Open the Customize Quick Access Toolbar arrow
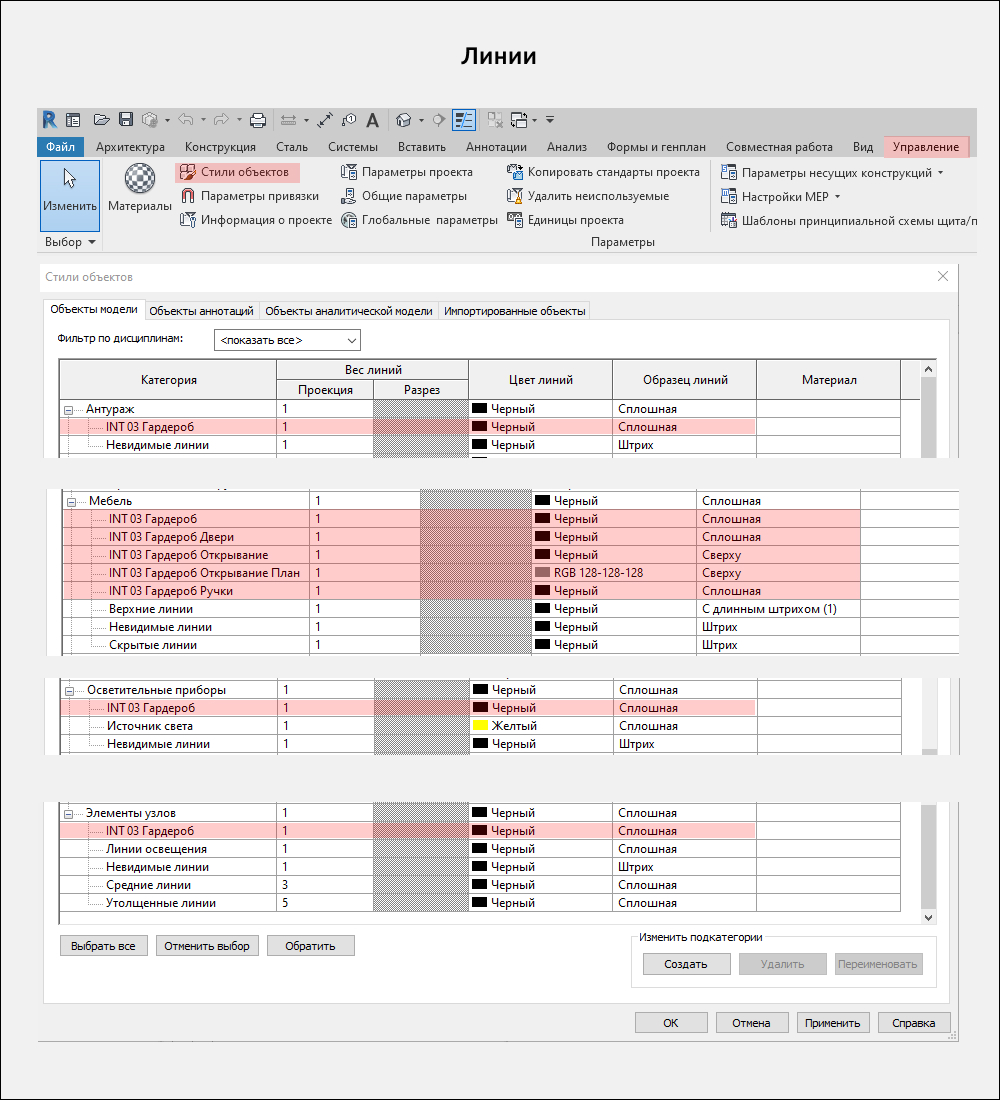The image size is (1000, 1100). point(550,120)
